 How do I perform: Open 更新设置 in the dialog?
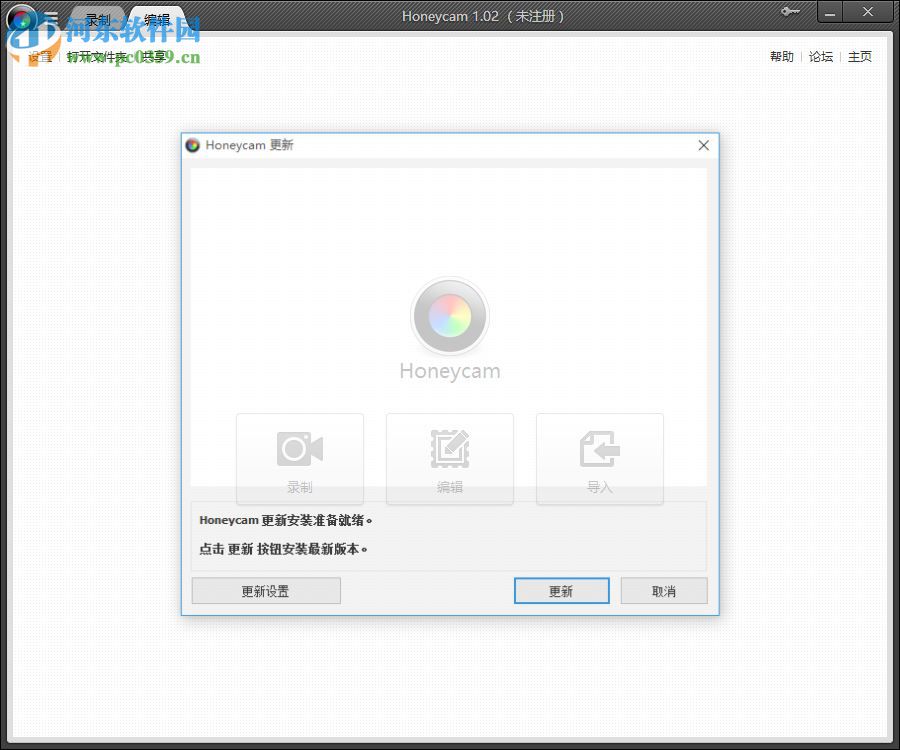tap(265, 590)
